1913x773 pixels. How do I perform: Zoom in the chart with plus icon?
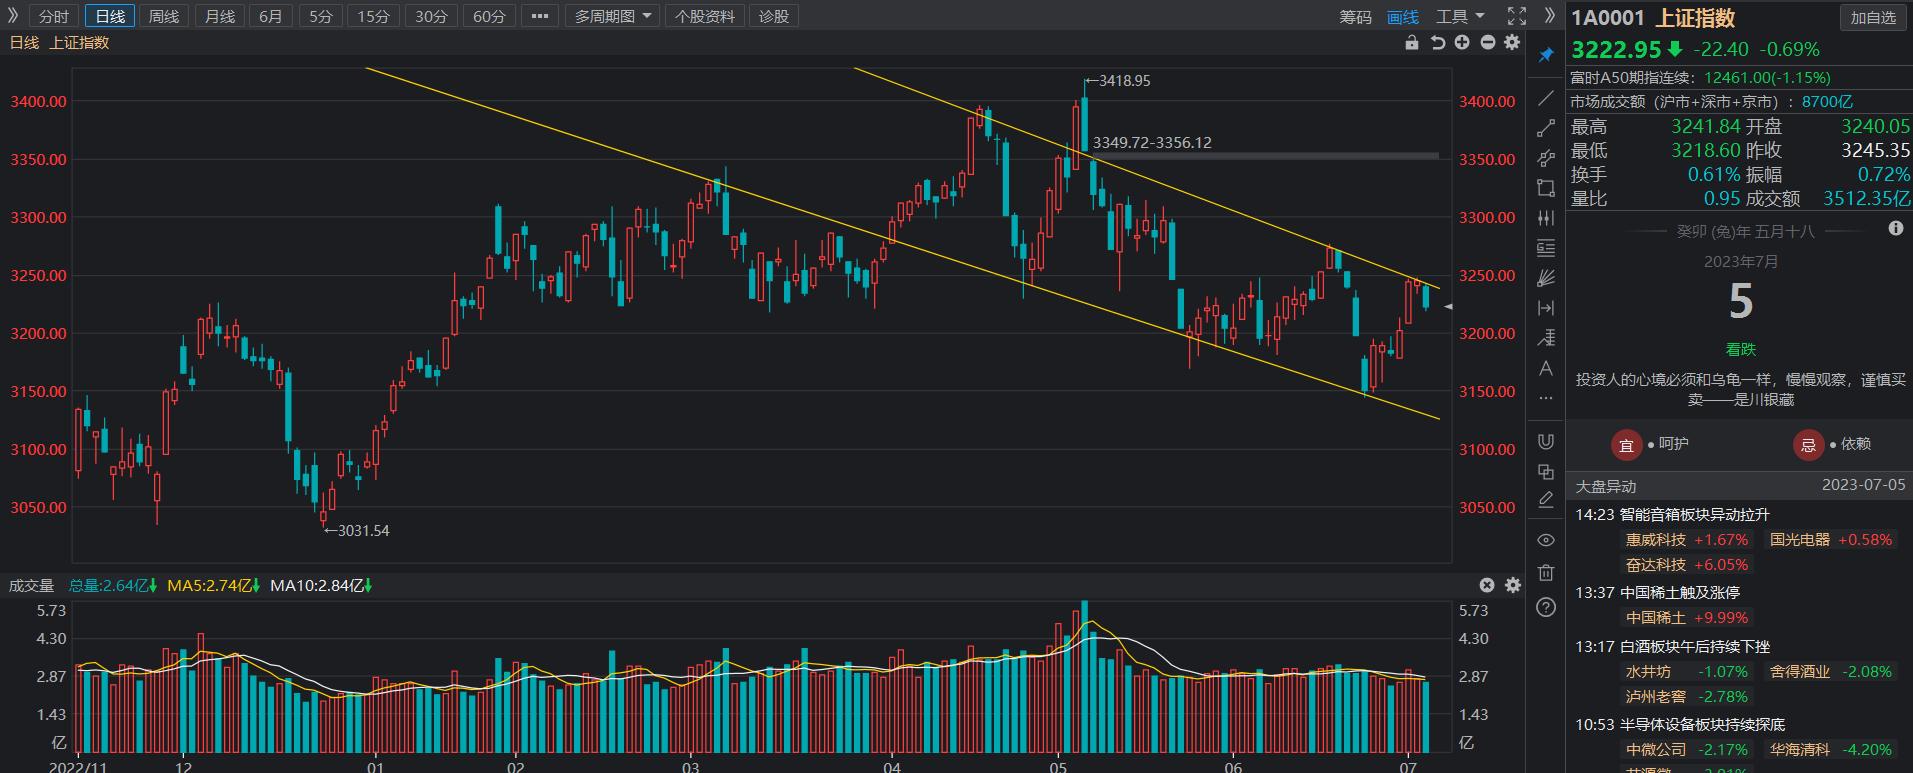[x=1462, y=42]
